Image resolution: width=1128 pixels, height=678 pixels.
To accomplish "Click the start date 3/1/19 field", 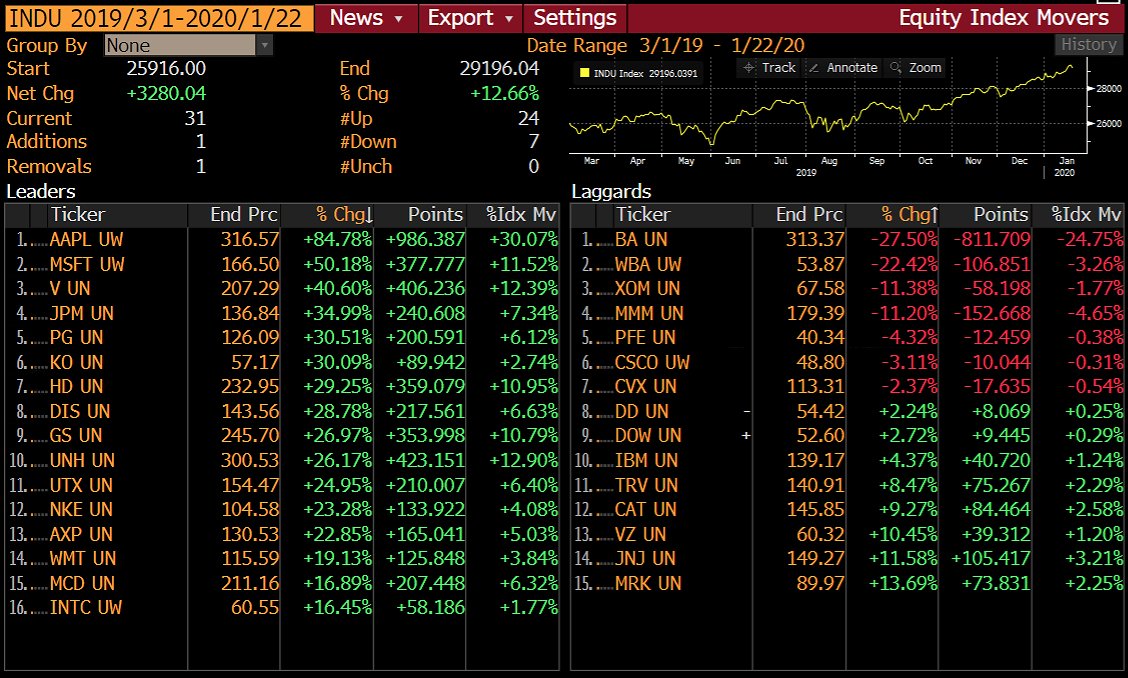I will coord(670,45).
